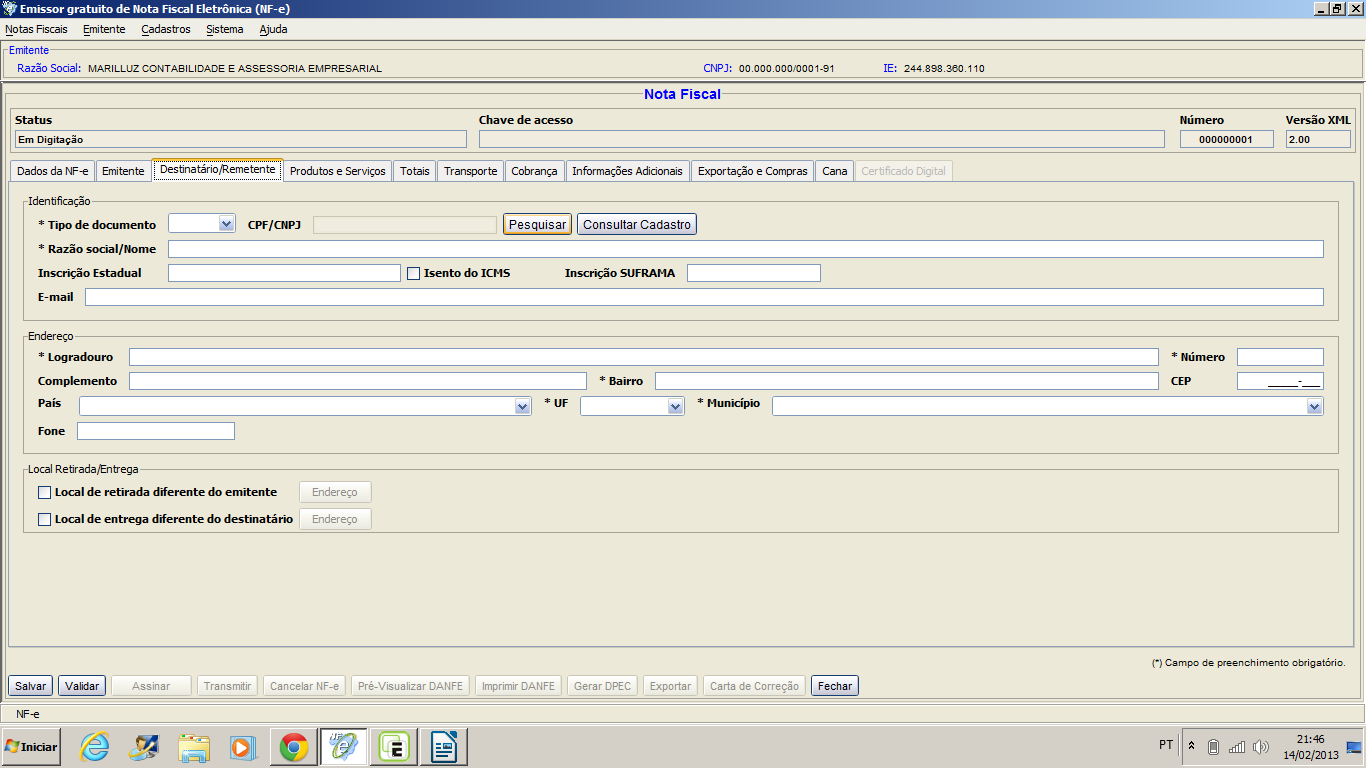Open the document writer icon in taskbar

(444, 747)
